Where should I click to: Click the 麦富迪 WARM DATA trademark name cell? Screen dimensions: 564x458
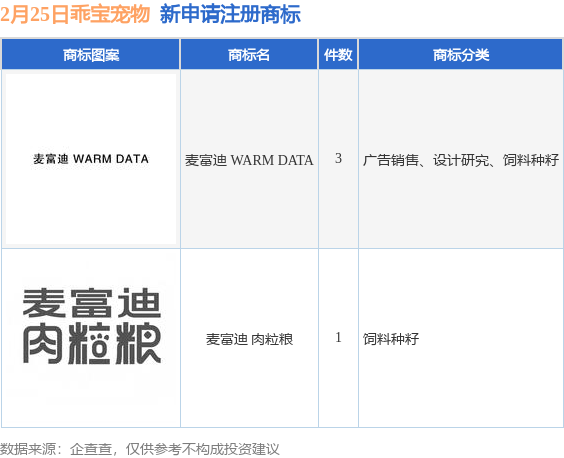point(249,160)
